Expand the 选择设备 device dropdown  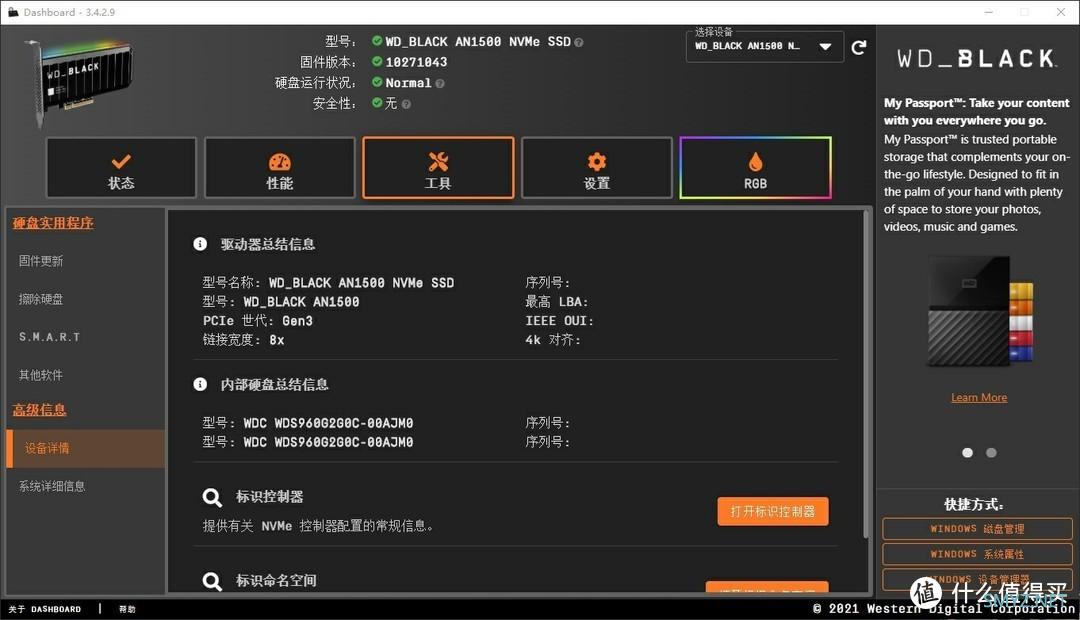[765, 46]
